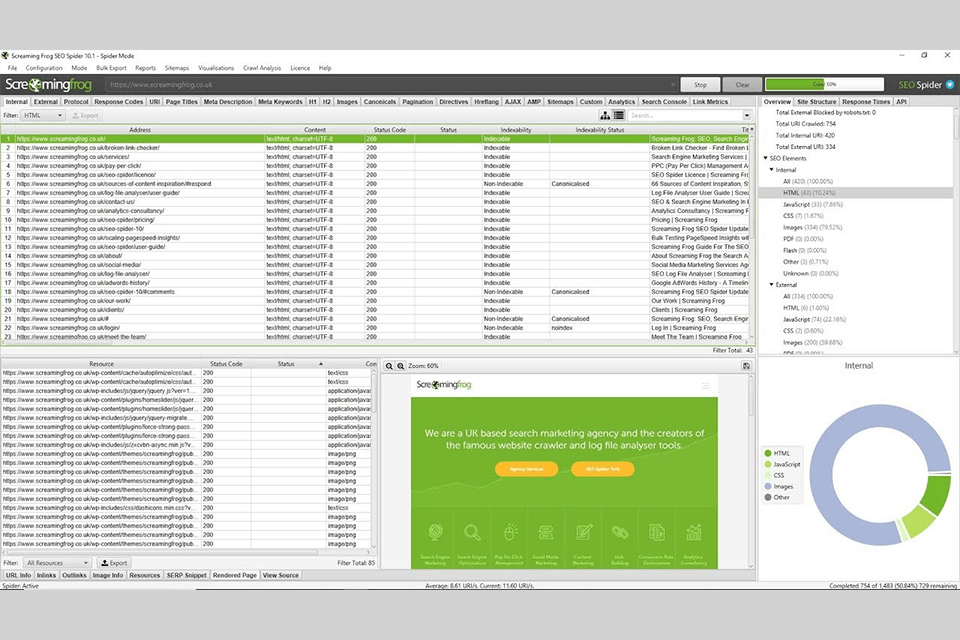Switch to tree view icon
Viewport: 960px width, 640px height.
tap(605, 115)
